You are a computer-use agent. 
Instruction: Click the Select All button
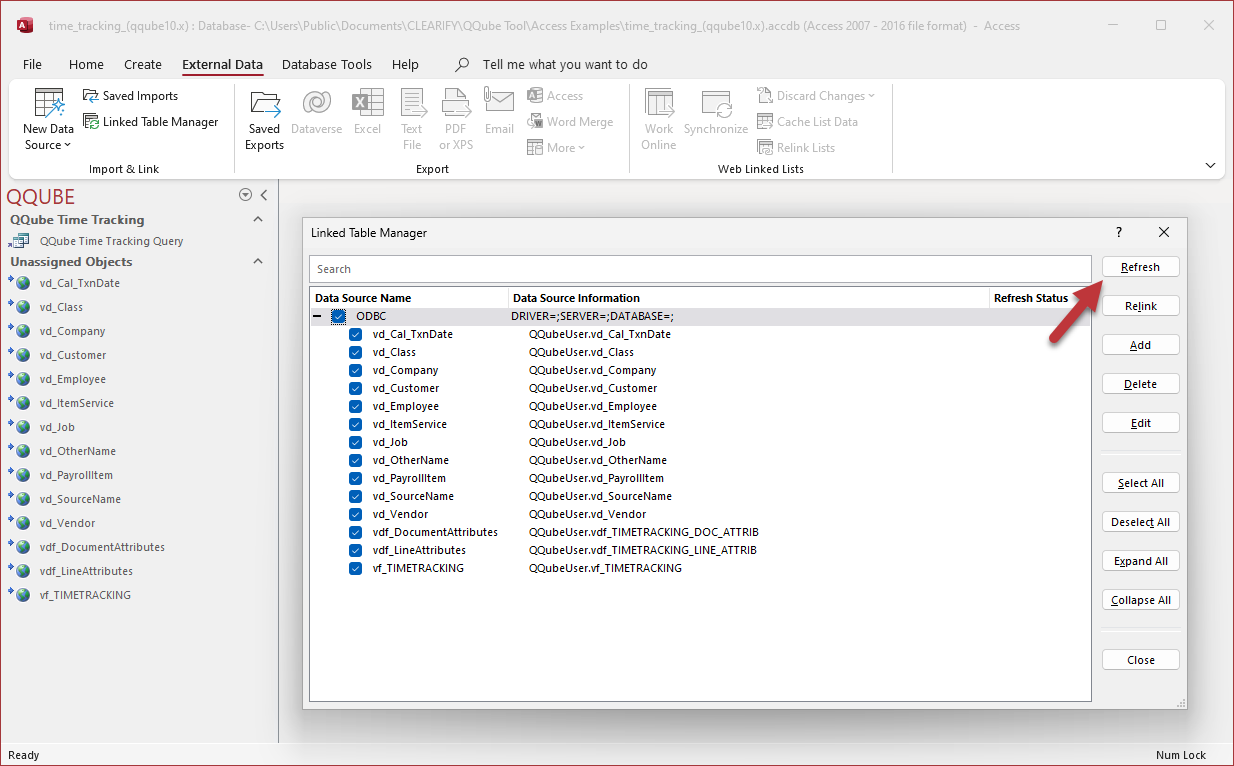click(x=1140, y=483)
